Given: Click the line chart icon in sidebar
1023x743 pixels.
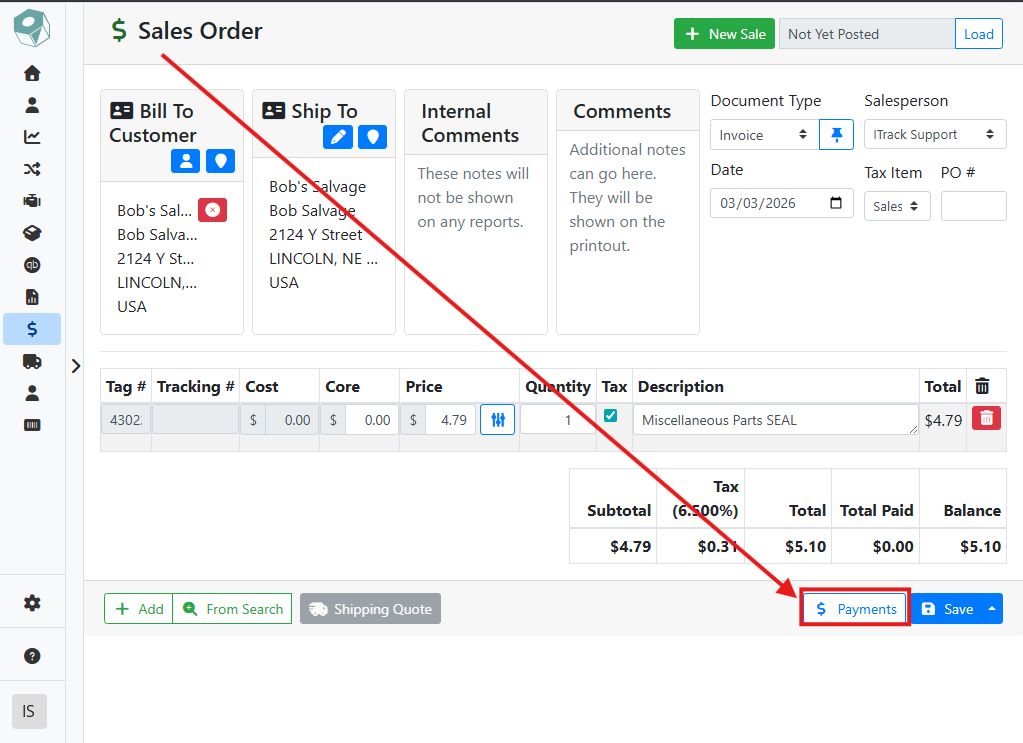Looking at the screenshot, I should click(32, 137).
